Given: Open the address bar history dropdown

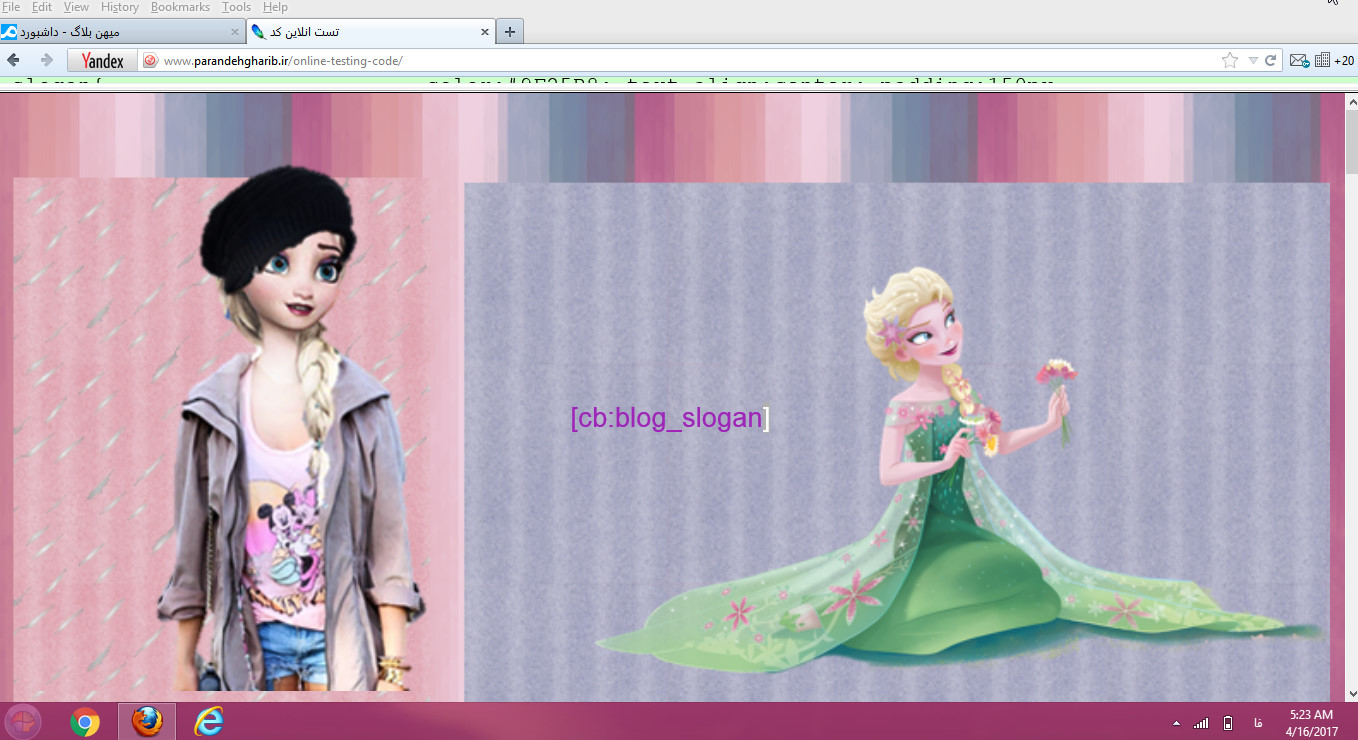Looking at the screenshot, I should tap(1253, 61).
